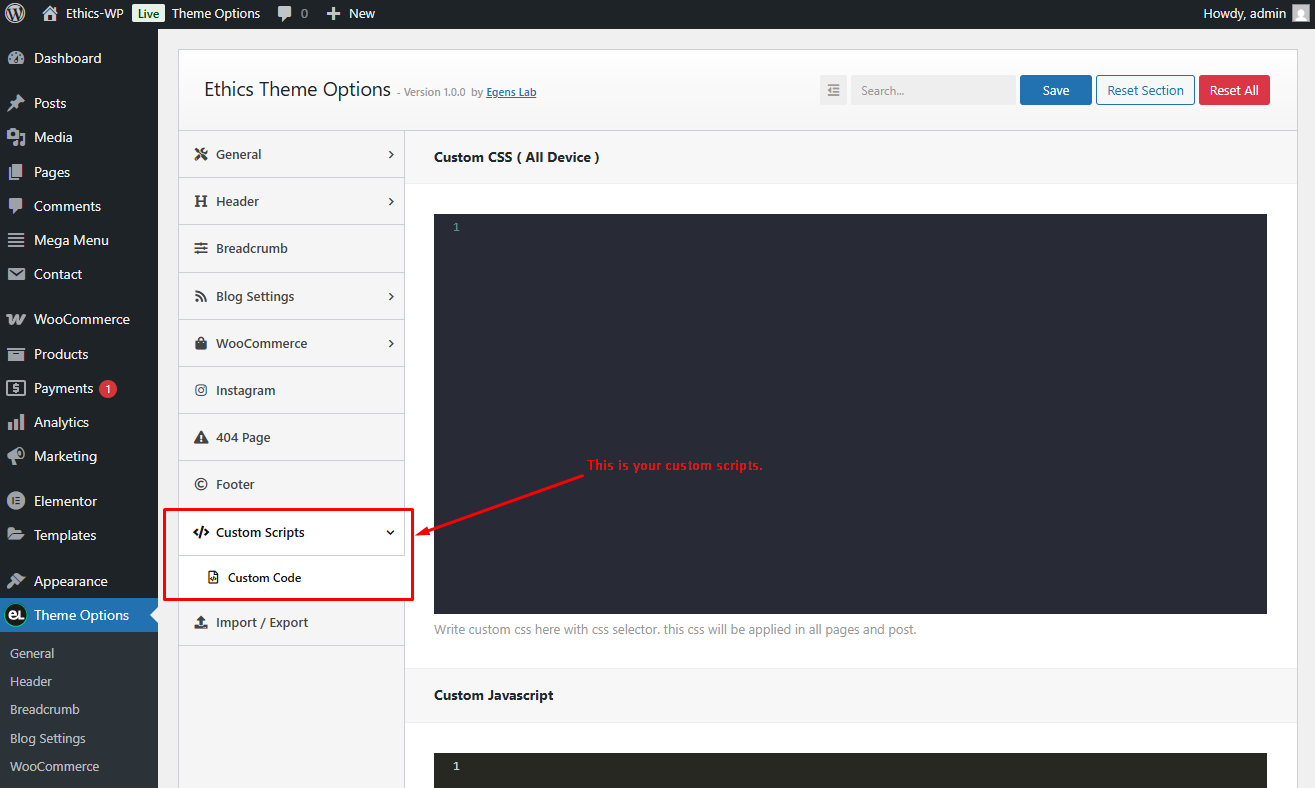Collapse the Custom Scripts section chevron

pos(391,532)
